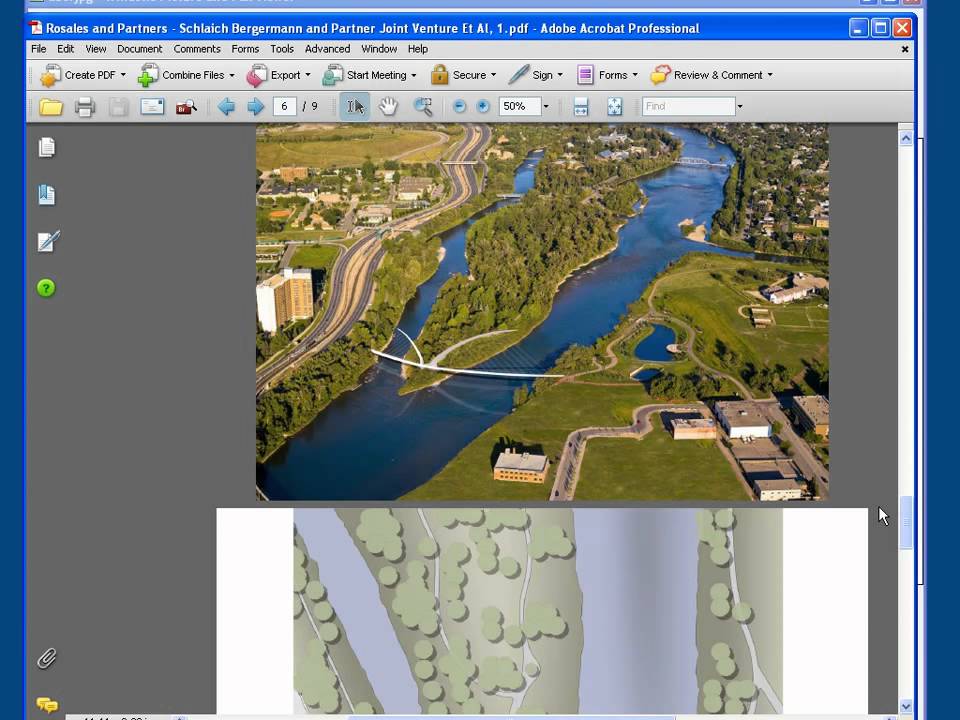The width and height of the screenshot is (960, 720).
Task: Click the vertical scrollbar thumb
Action: [906, 522]
